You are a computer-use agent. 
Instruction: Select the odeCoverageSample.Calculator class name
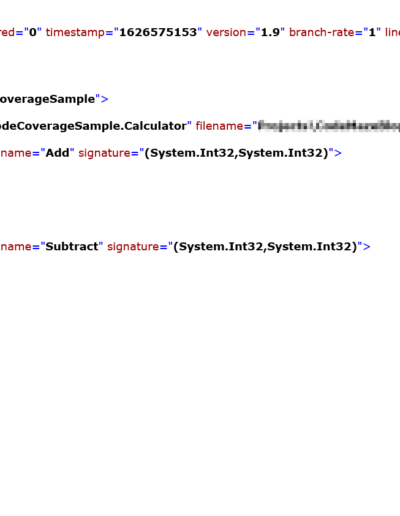click(x=93, y=126)
